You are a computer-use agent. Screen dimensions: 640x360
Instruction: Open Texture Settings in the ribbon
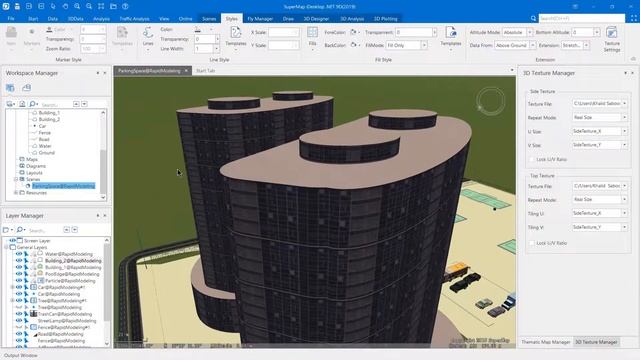pyautogui.click(x=611, y=39)
